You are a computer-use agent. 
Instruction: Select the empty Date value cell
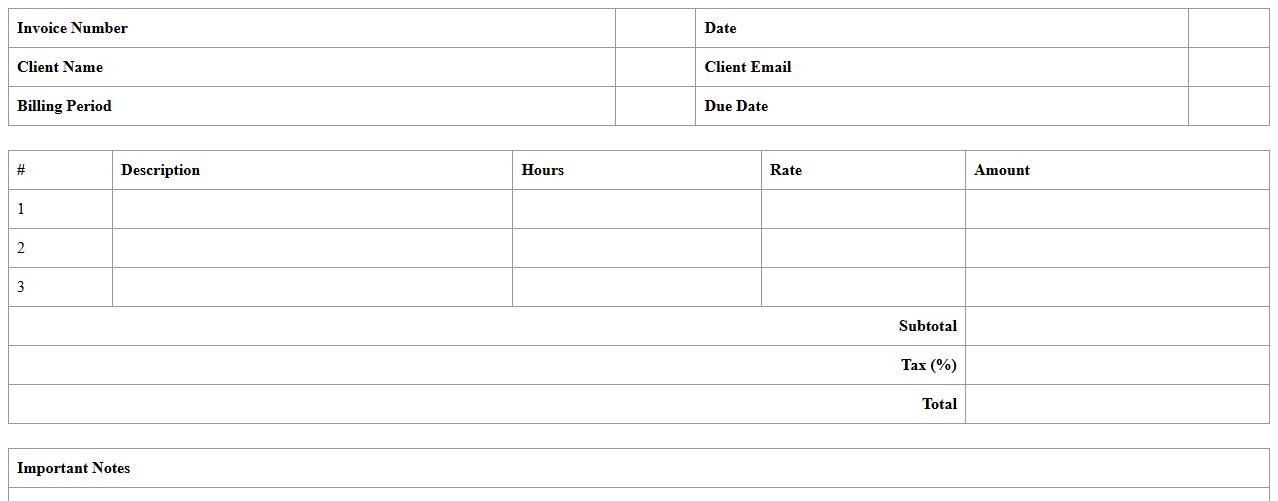[x=1228, y=28]
